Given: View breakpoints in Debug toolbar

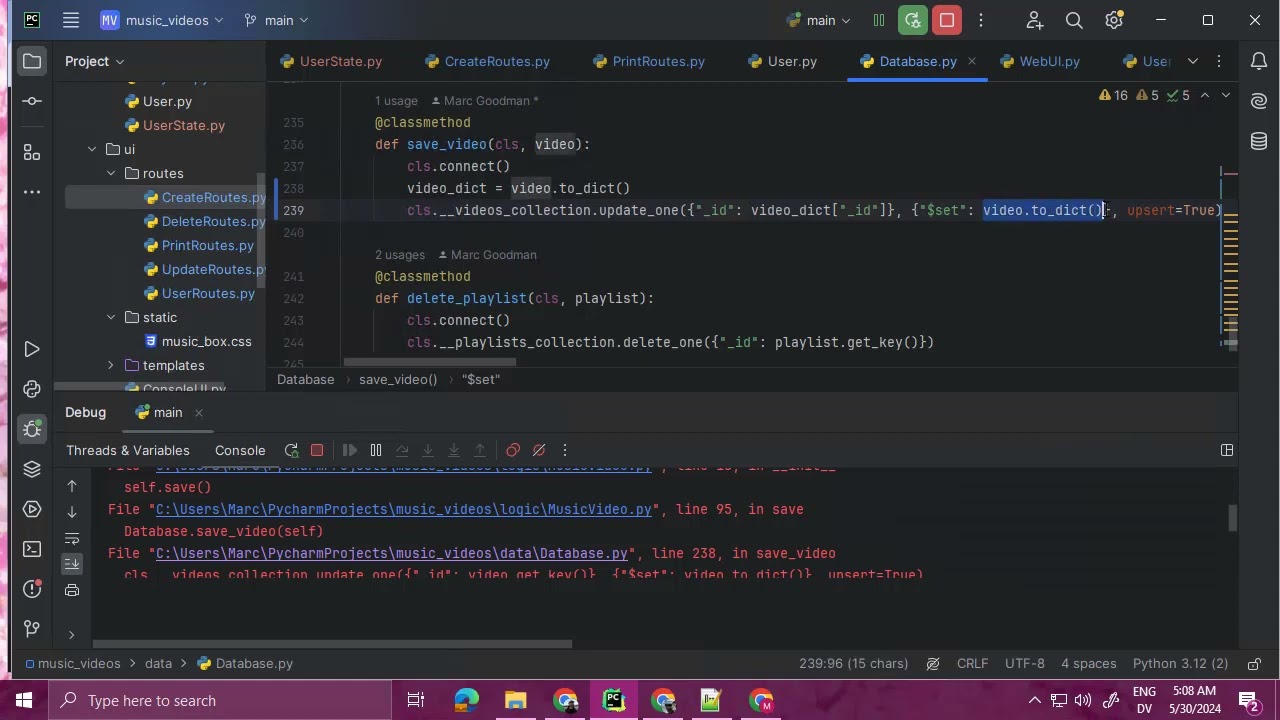Looking at the screenshot, I should (x=512, y=450).
